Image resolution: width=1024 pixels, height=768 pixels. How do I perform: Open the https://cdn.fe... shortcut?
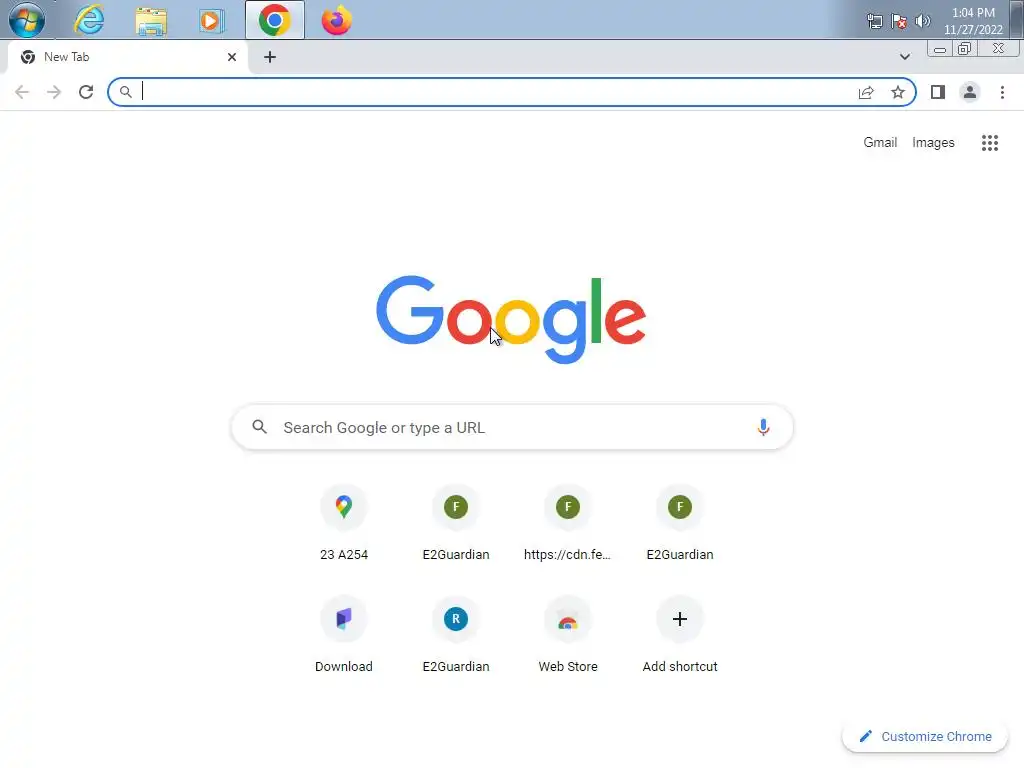568,523
